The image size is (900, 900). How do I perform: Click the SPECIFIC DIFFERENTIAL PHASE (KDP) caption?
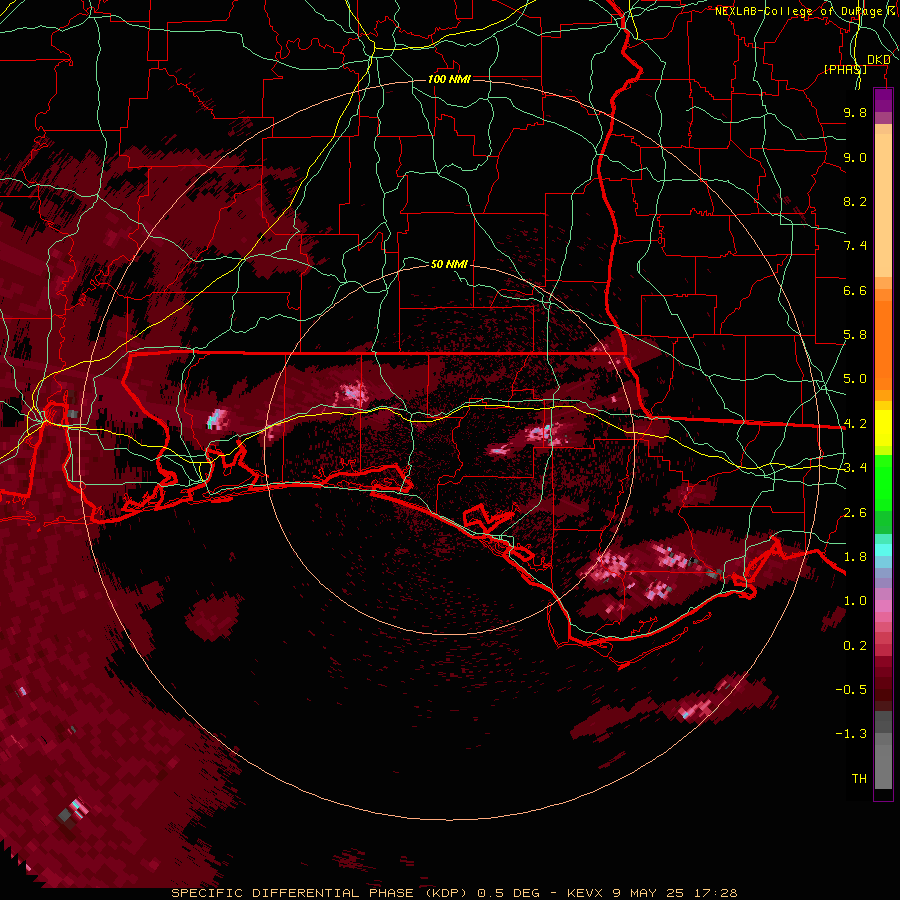point(319,893)
